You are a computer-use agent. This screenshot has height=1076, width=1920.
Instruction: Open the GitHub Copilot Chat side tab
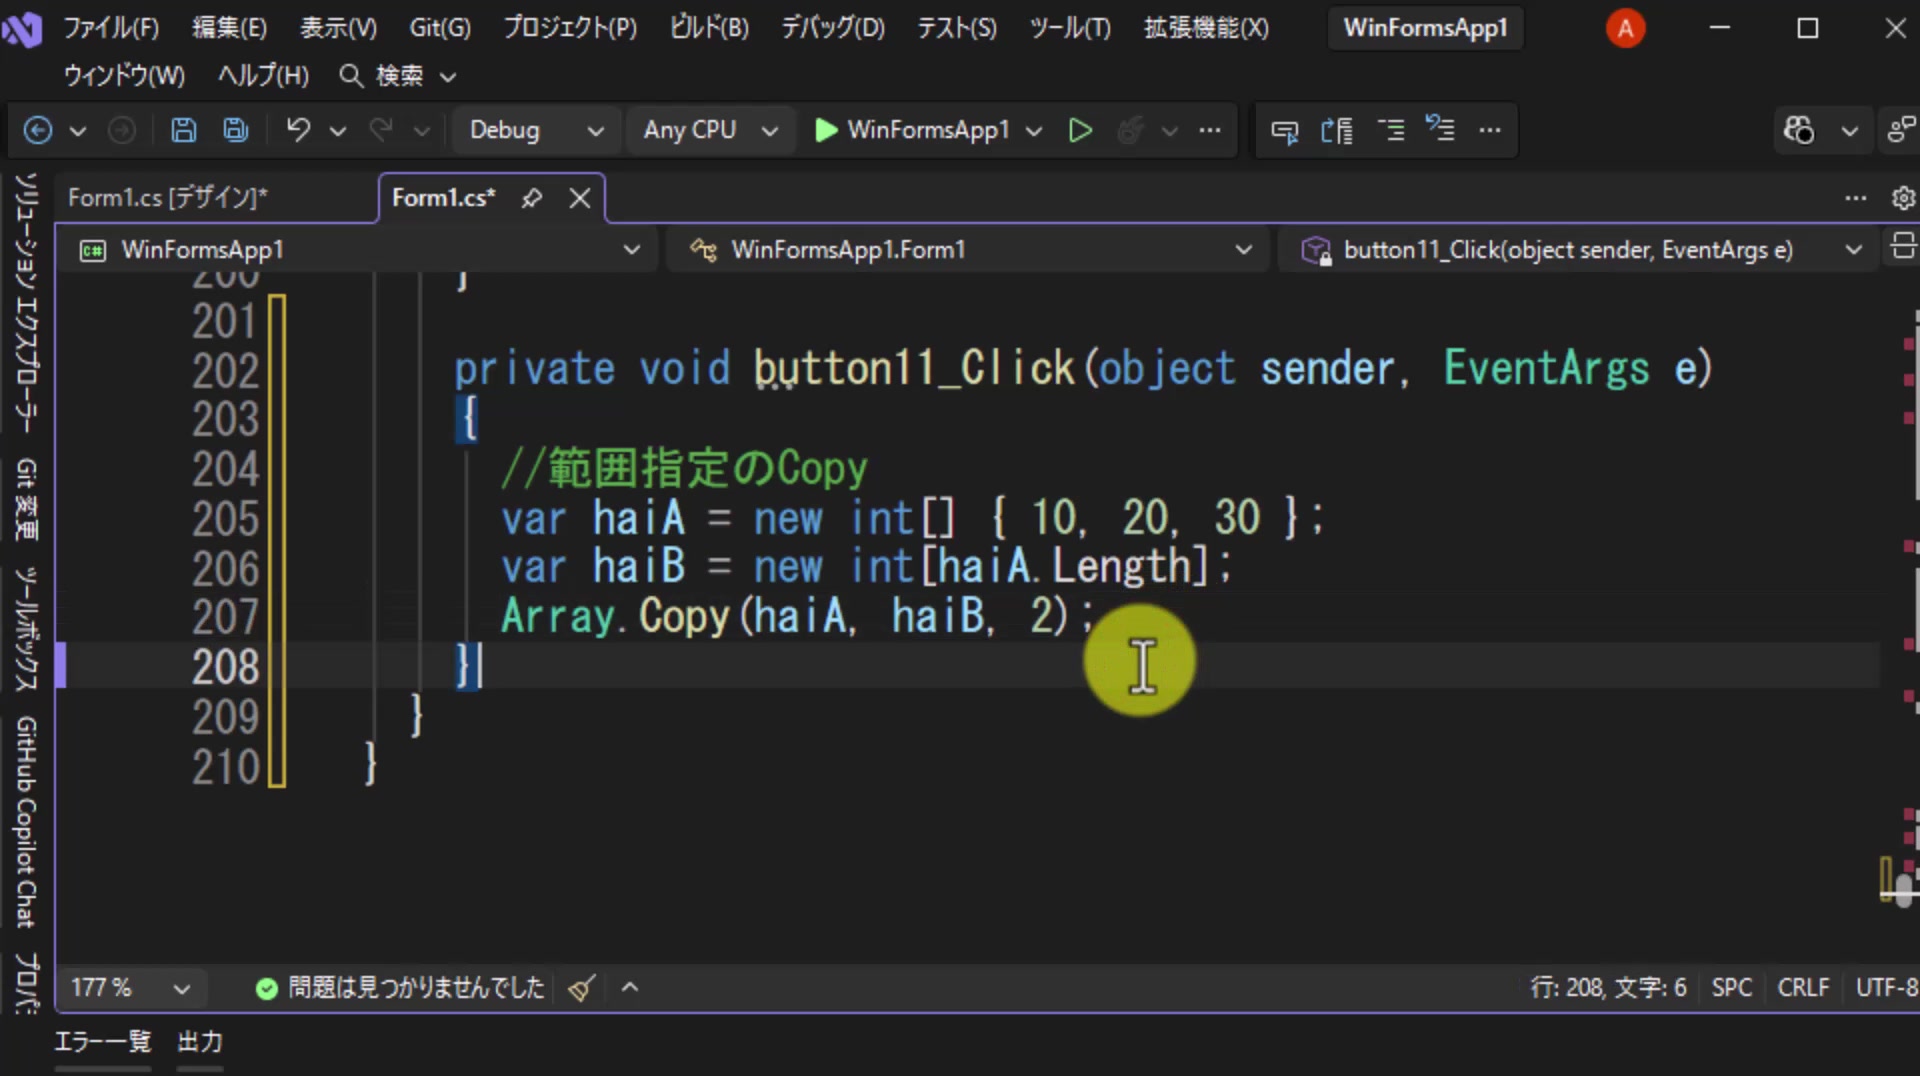pyautogui.click(x=26, y=822)
